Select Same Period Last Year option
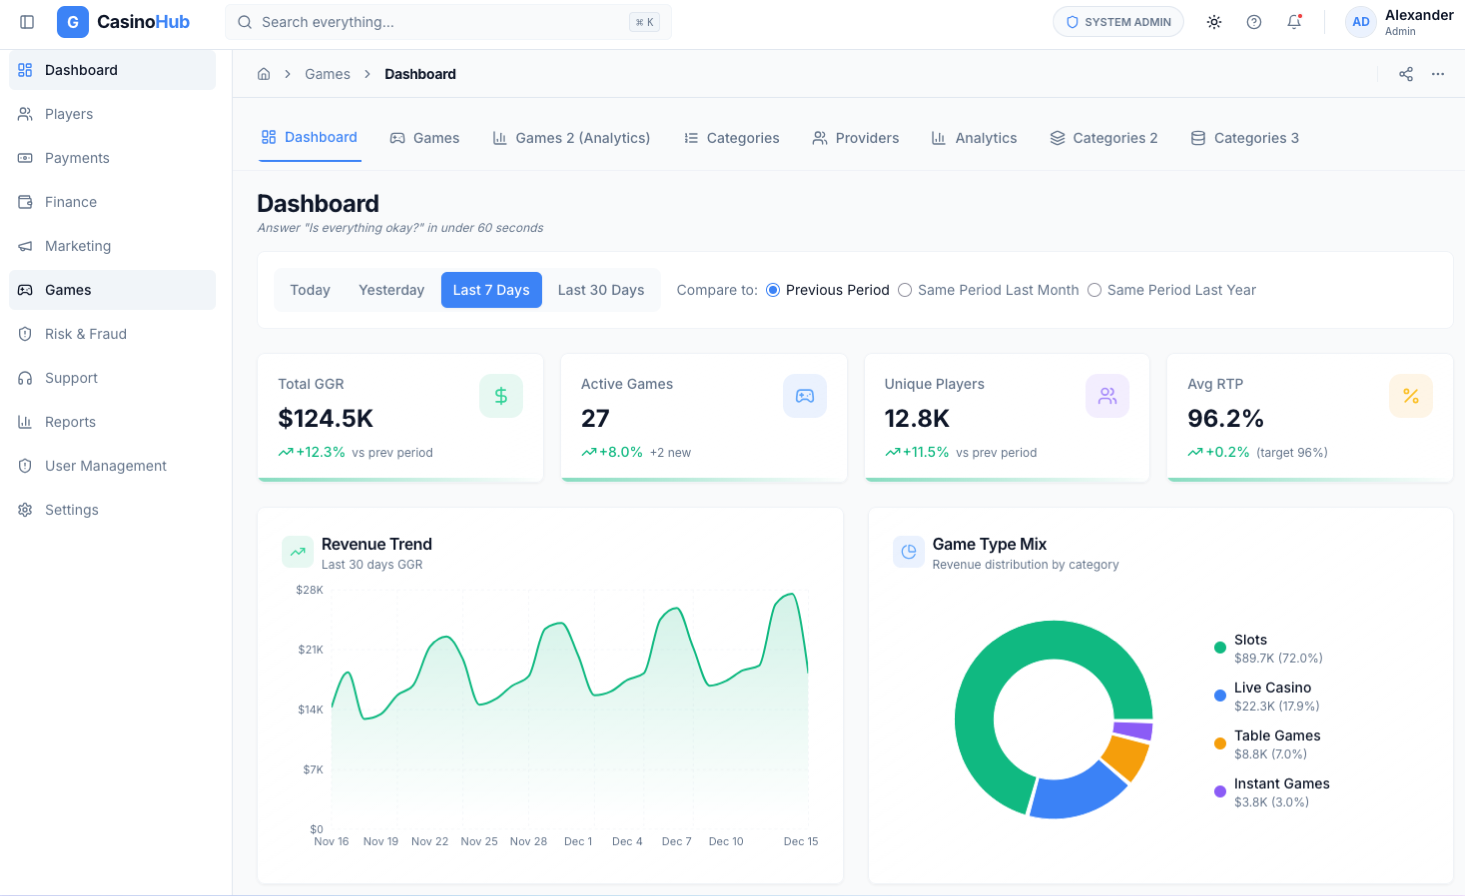 pos(1095,290)
